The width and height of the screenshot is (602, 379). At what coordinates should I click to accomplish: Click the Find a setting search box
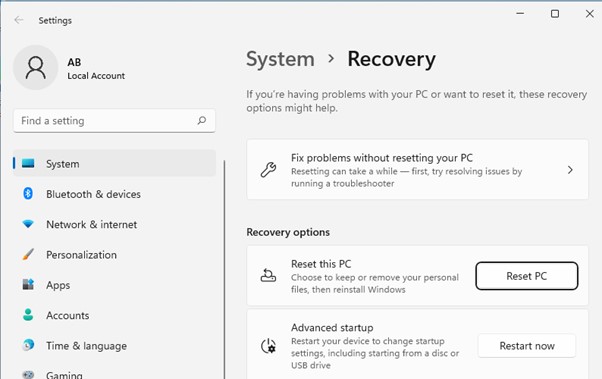pyautogui.click(x=114, y=121)
